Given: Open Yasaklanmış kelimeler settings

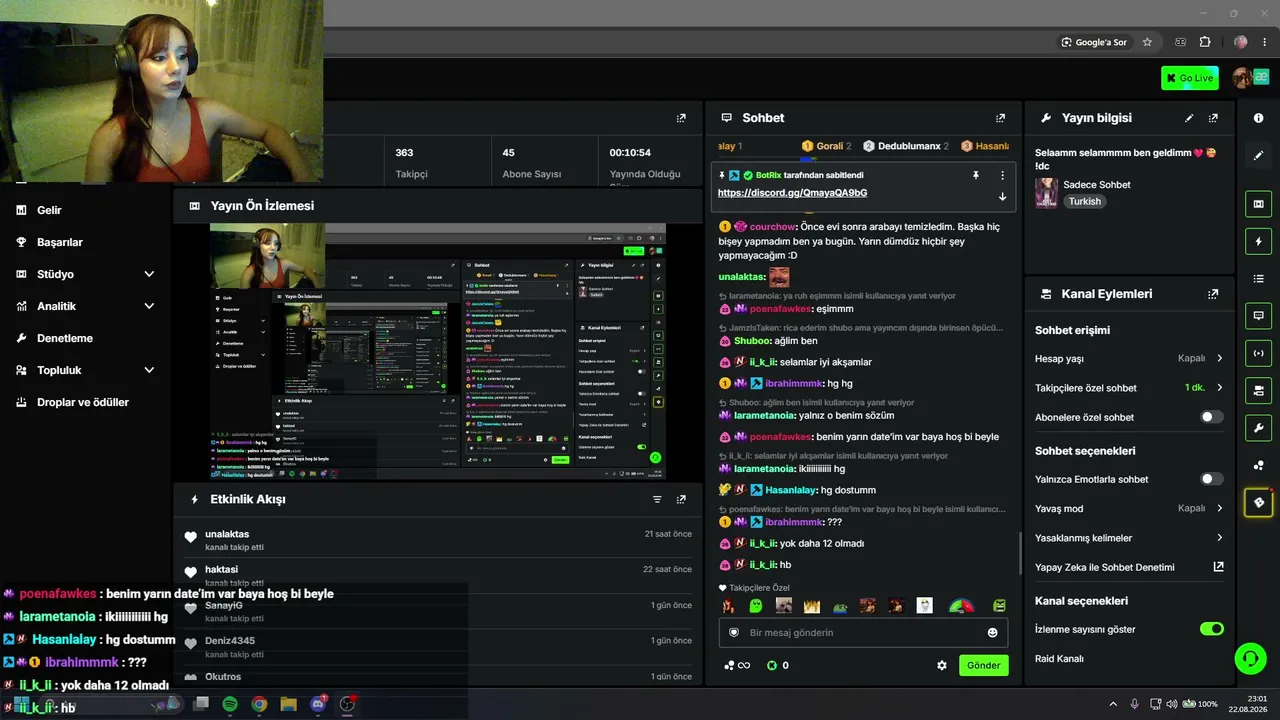Looking at the screenshot, I should click(x=1129, y=538).
